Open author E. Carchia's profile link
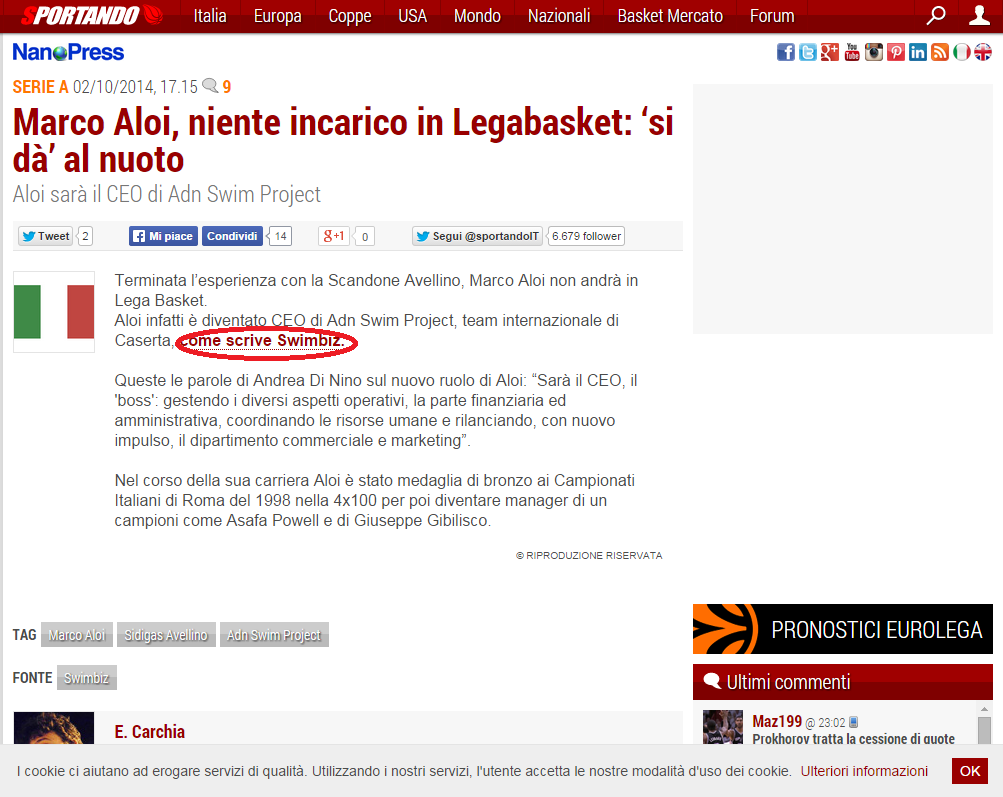The width and height of the screenshot is (1003, 797). tap(150, 731)
